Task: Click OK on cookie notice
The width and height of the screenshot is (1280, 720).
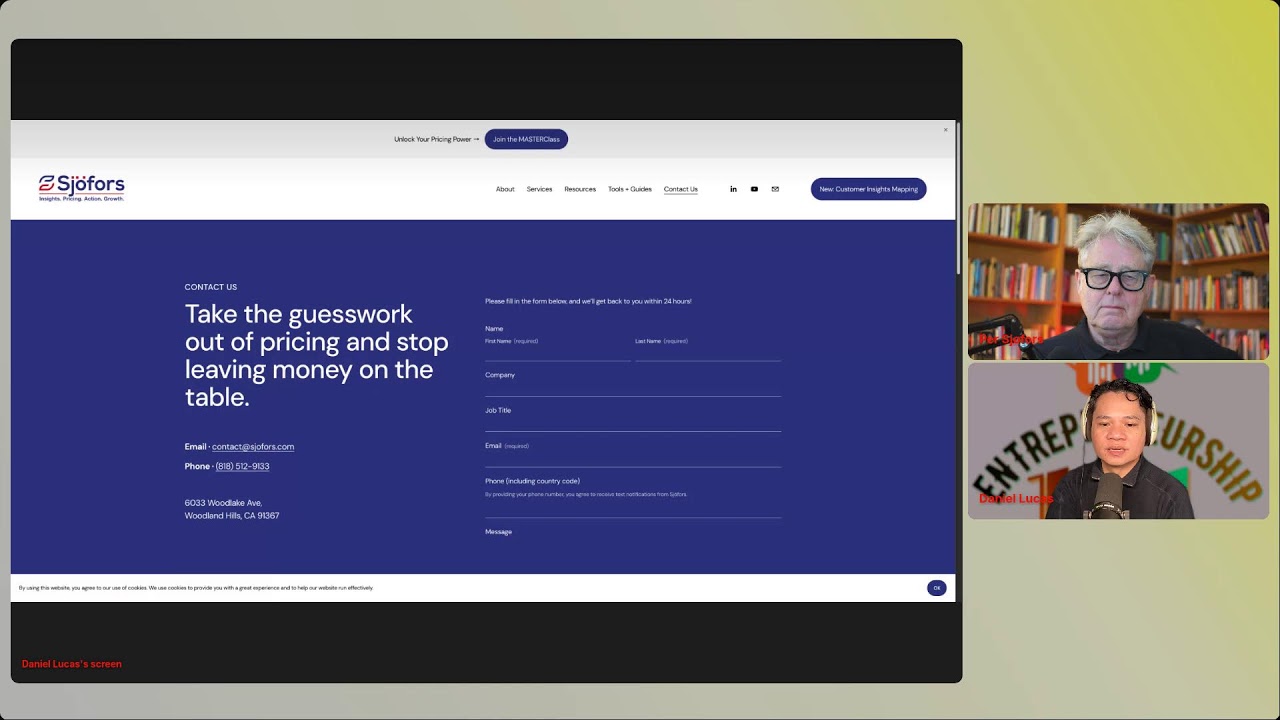Action: [936, 588]
